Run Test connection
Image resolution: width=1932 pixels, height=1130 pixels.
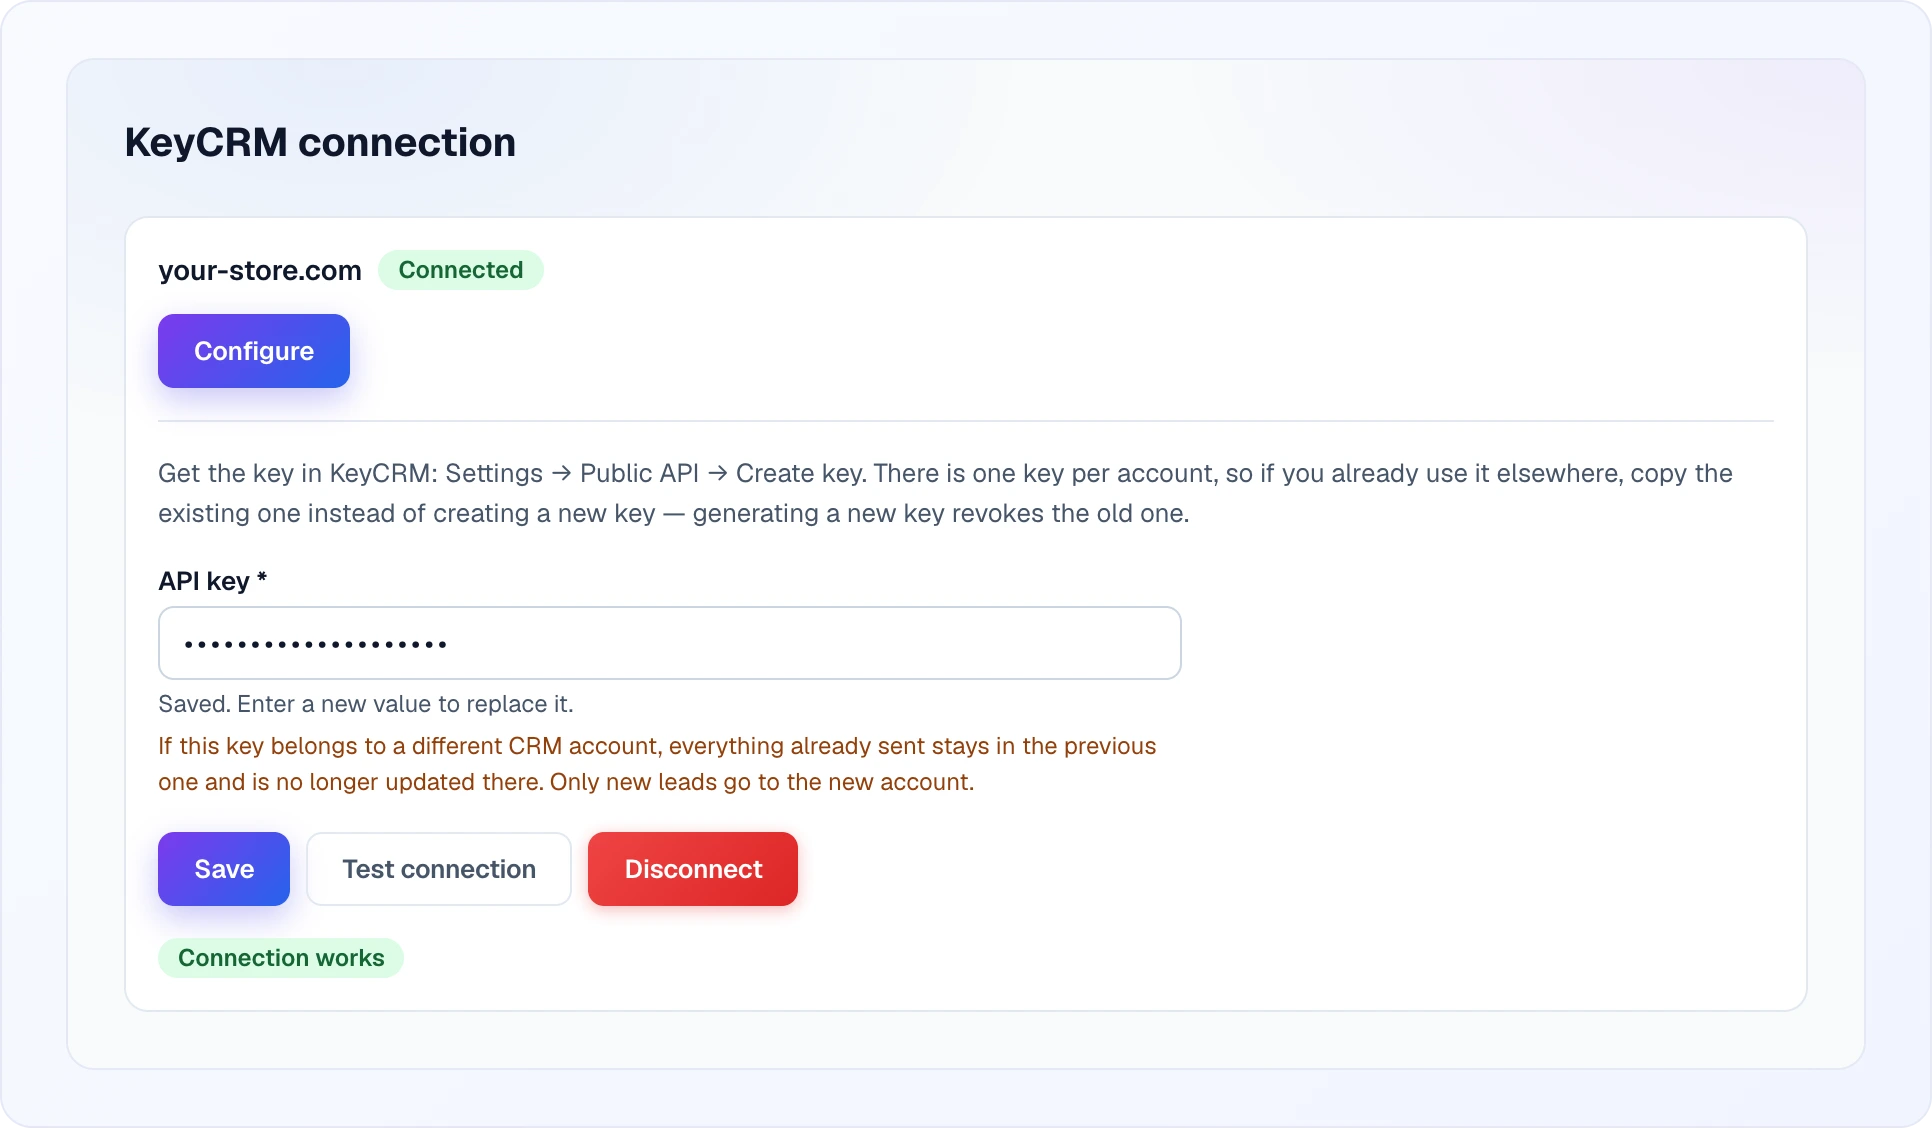439,869
